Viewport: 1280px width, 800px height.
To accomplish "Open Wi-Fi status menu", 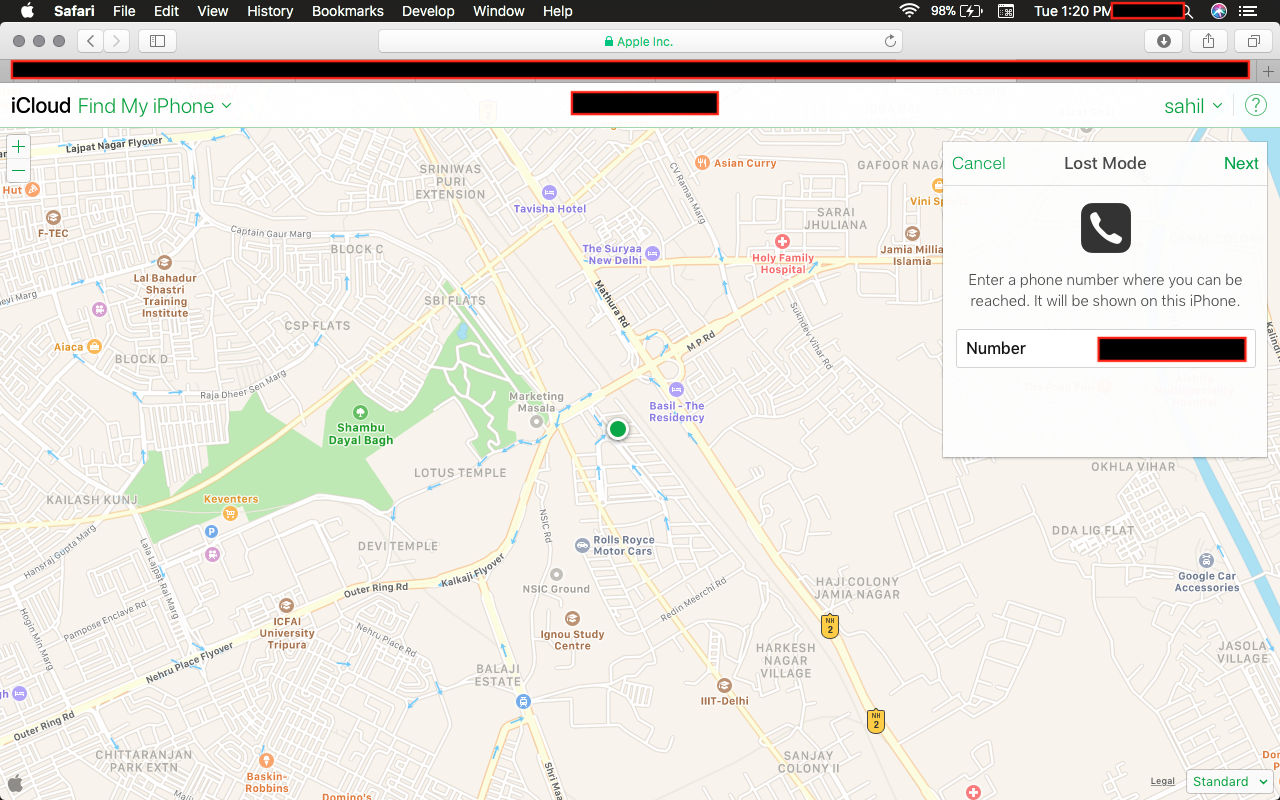I will point(909,11).
